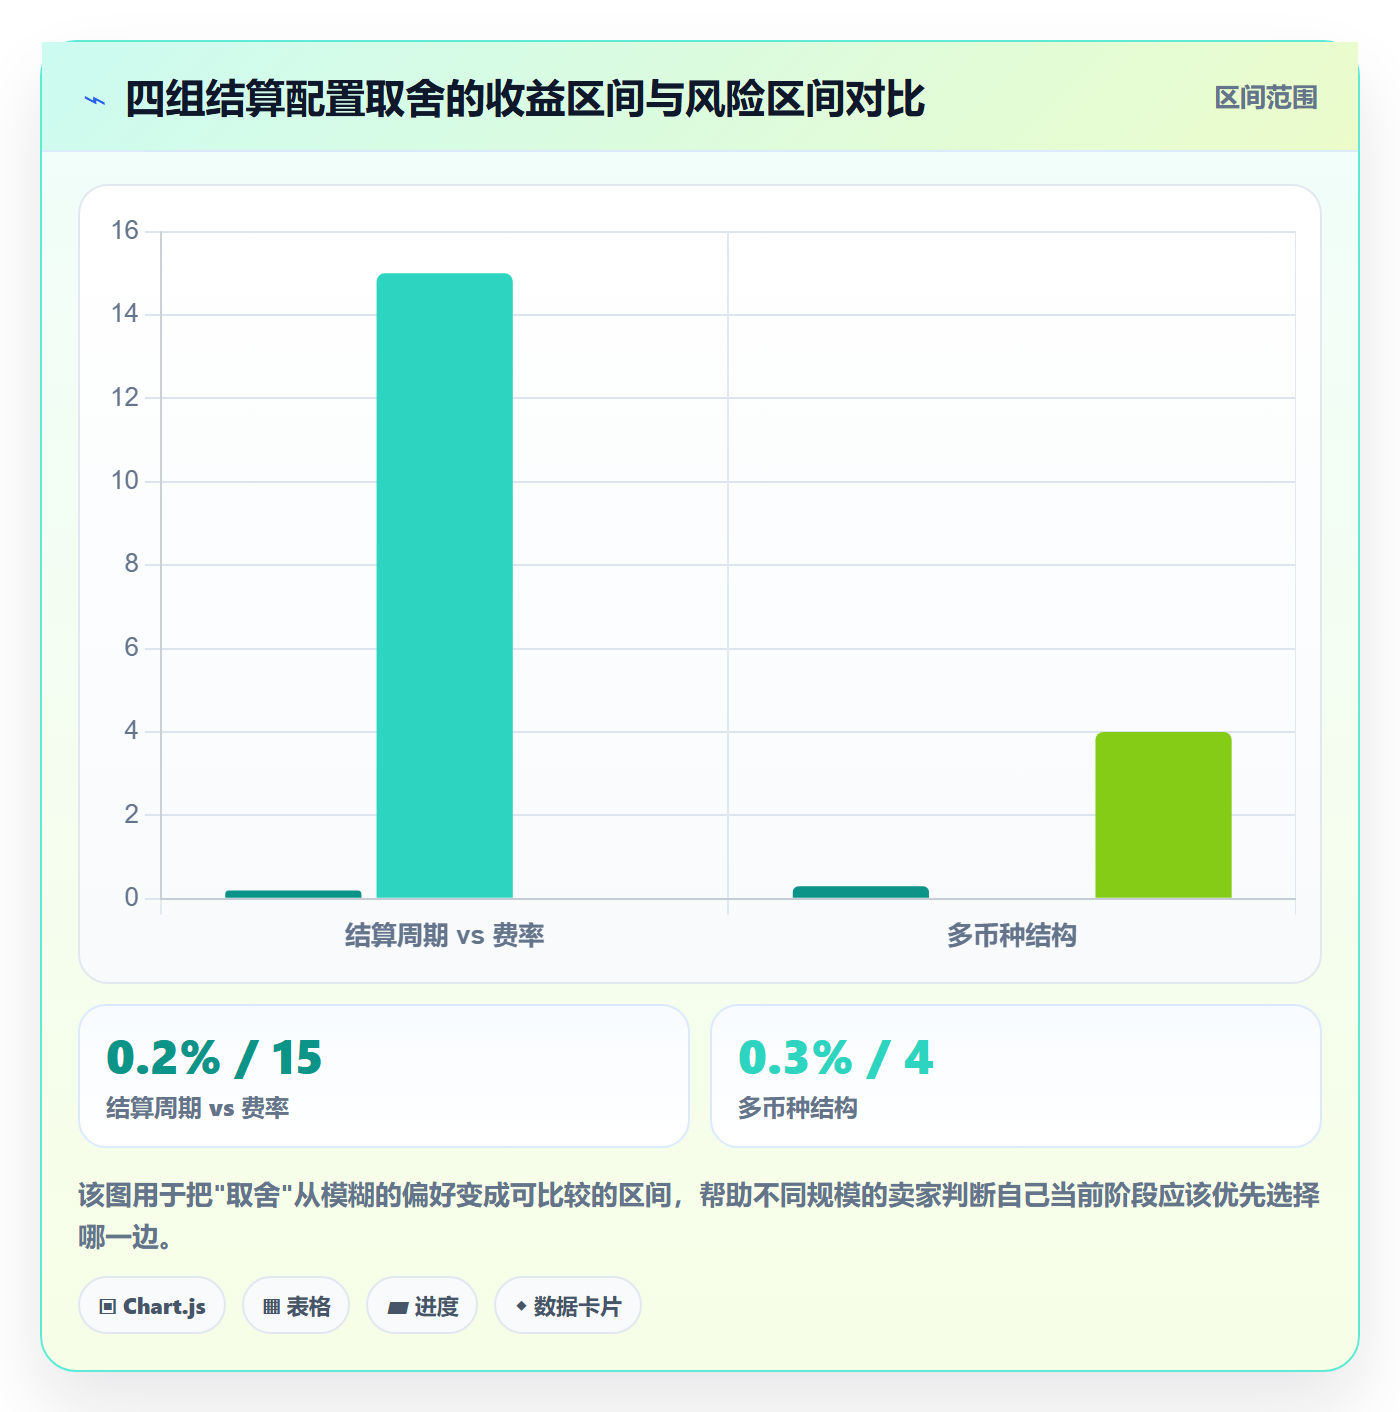Click the 数据卡片 tag chip
Screen dimensions: 1400x1412
568,1306
